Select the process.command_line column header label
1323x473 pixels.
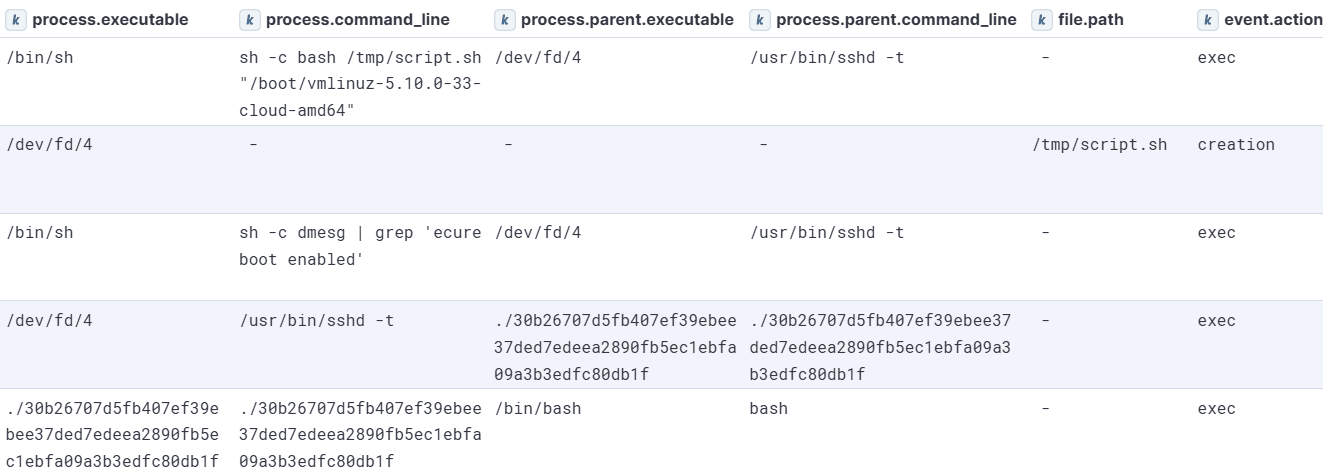coord(357,20)
